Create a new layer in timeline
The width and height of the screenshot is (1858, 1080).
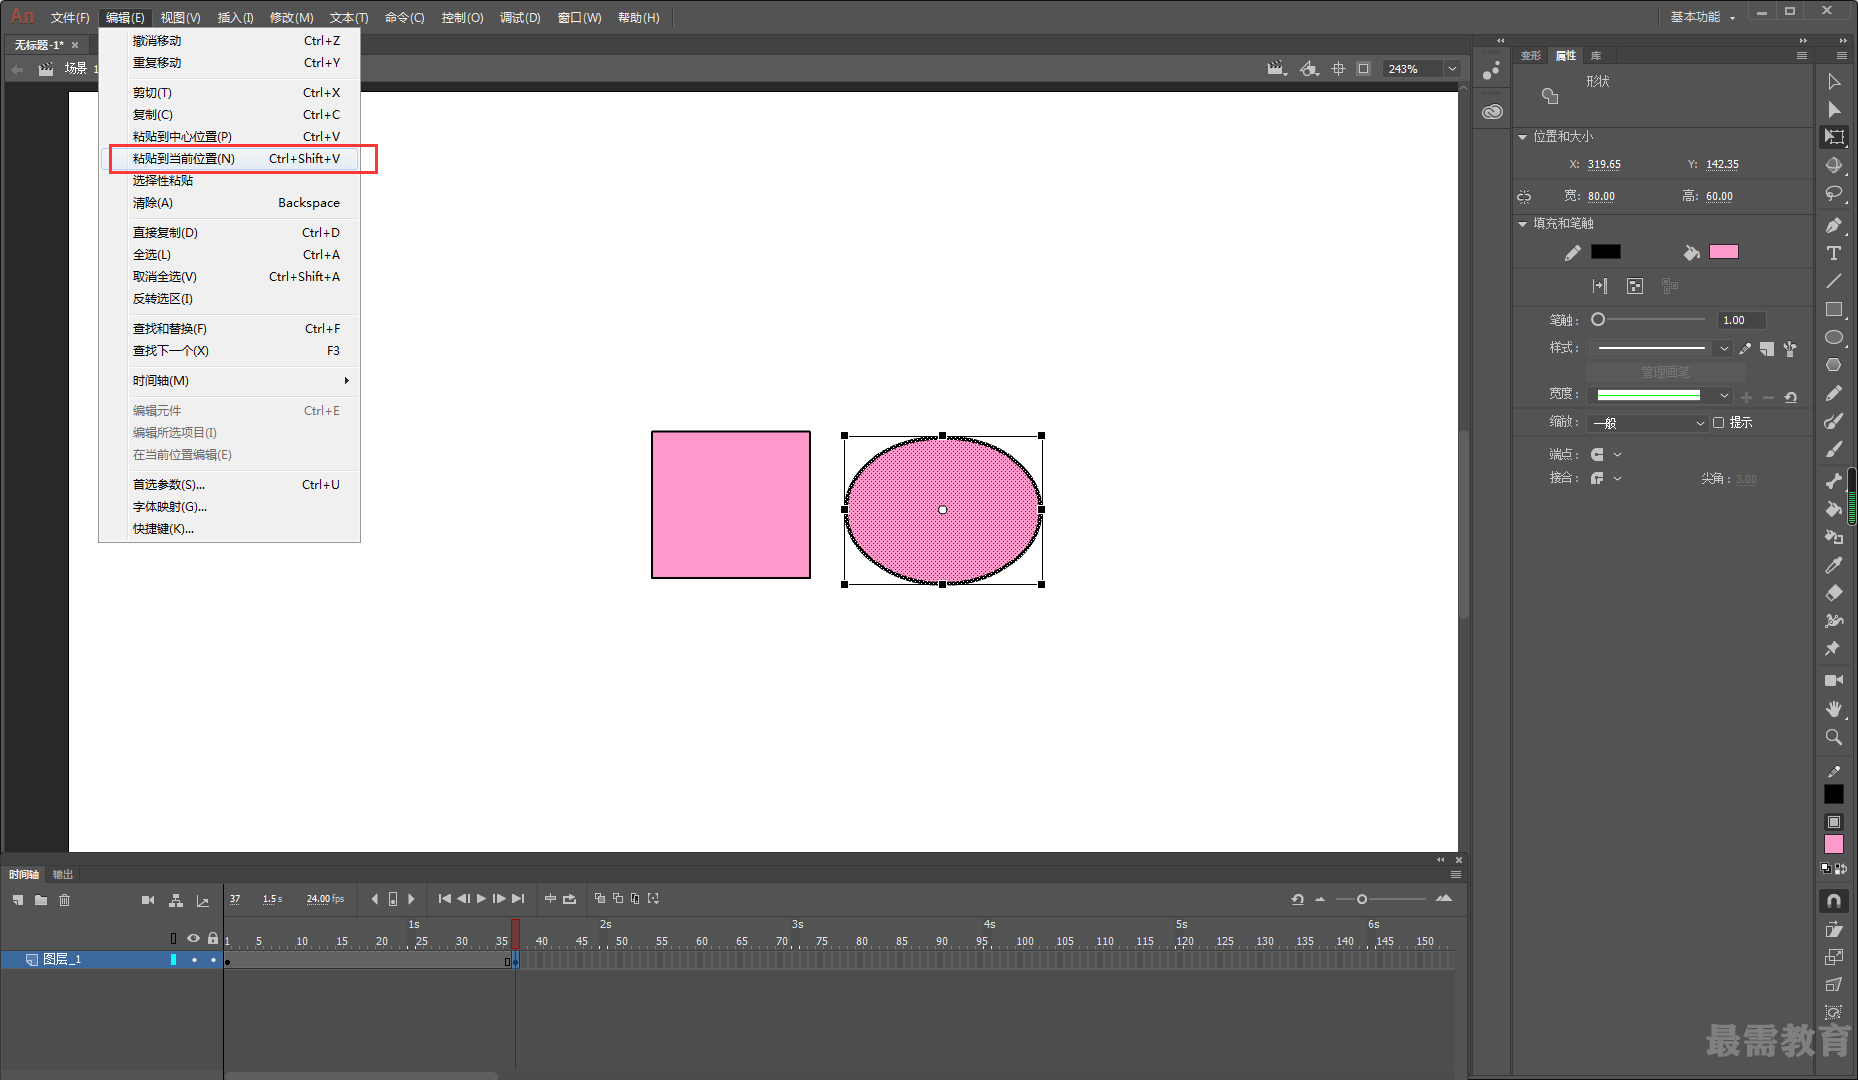tap(18, 900)
